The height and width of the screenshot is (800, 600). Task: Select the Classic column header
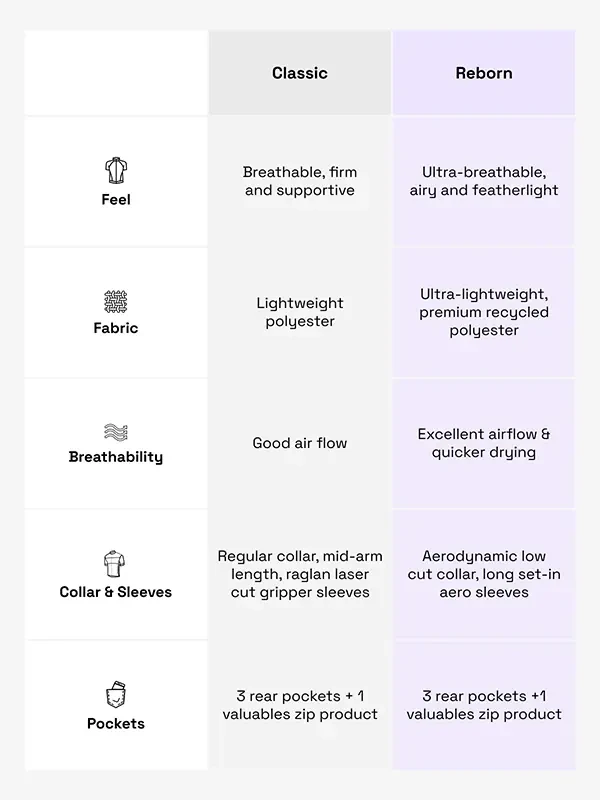(300, 73)
